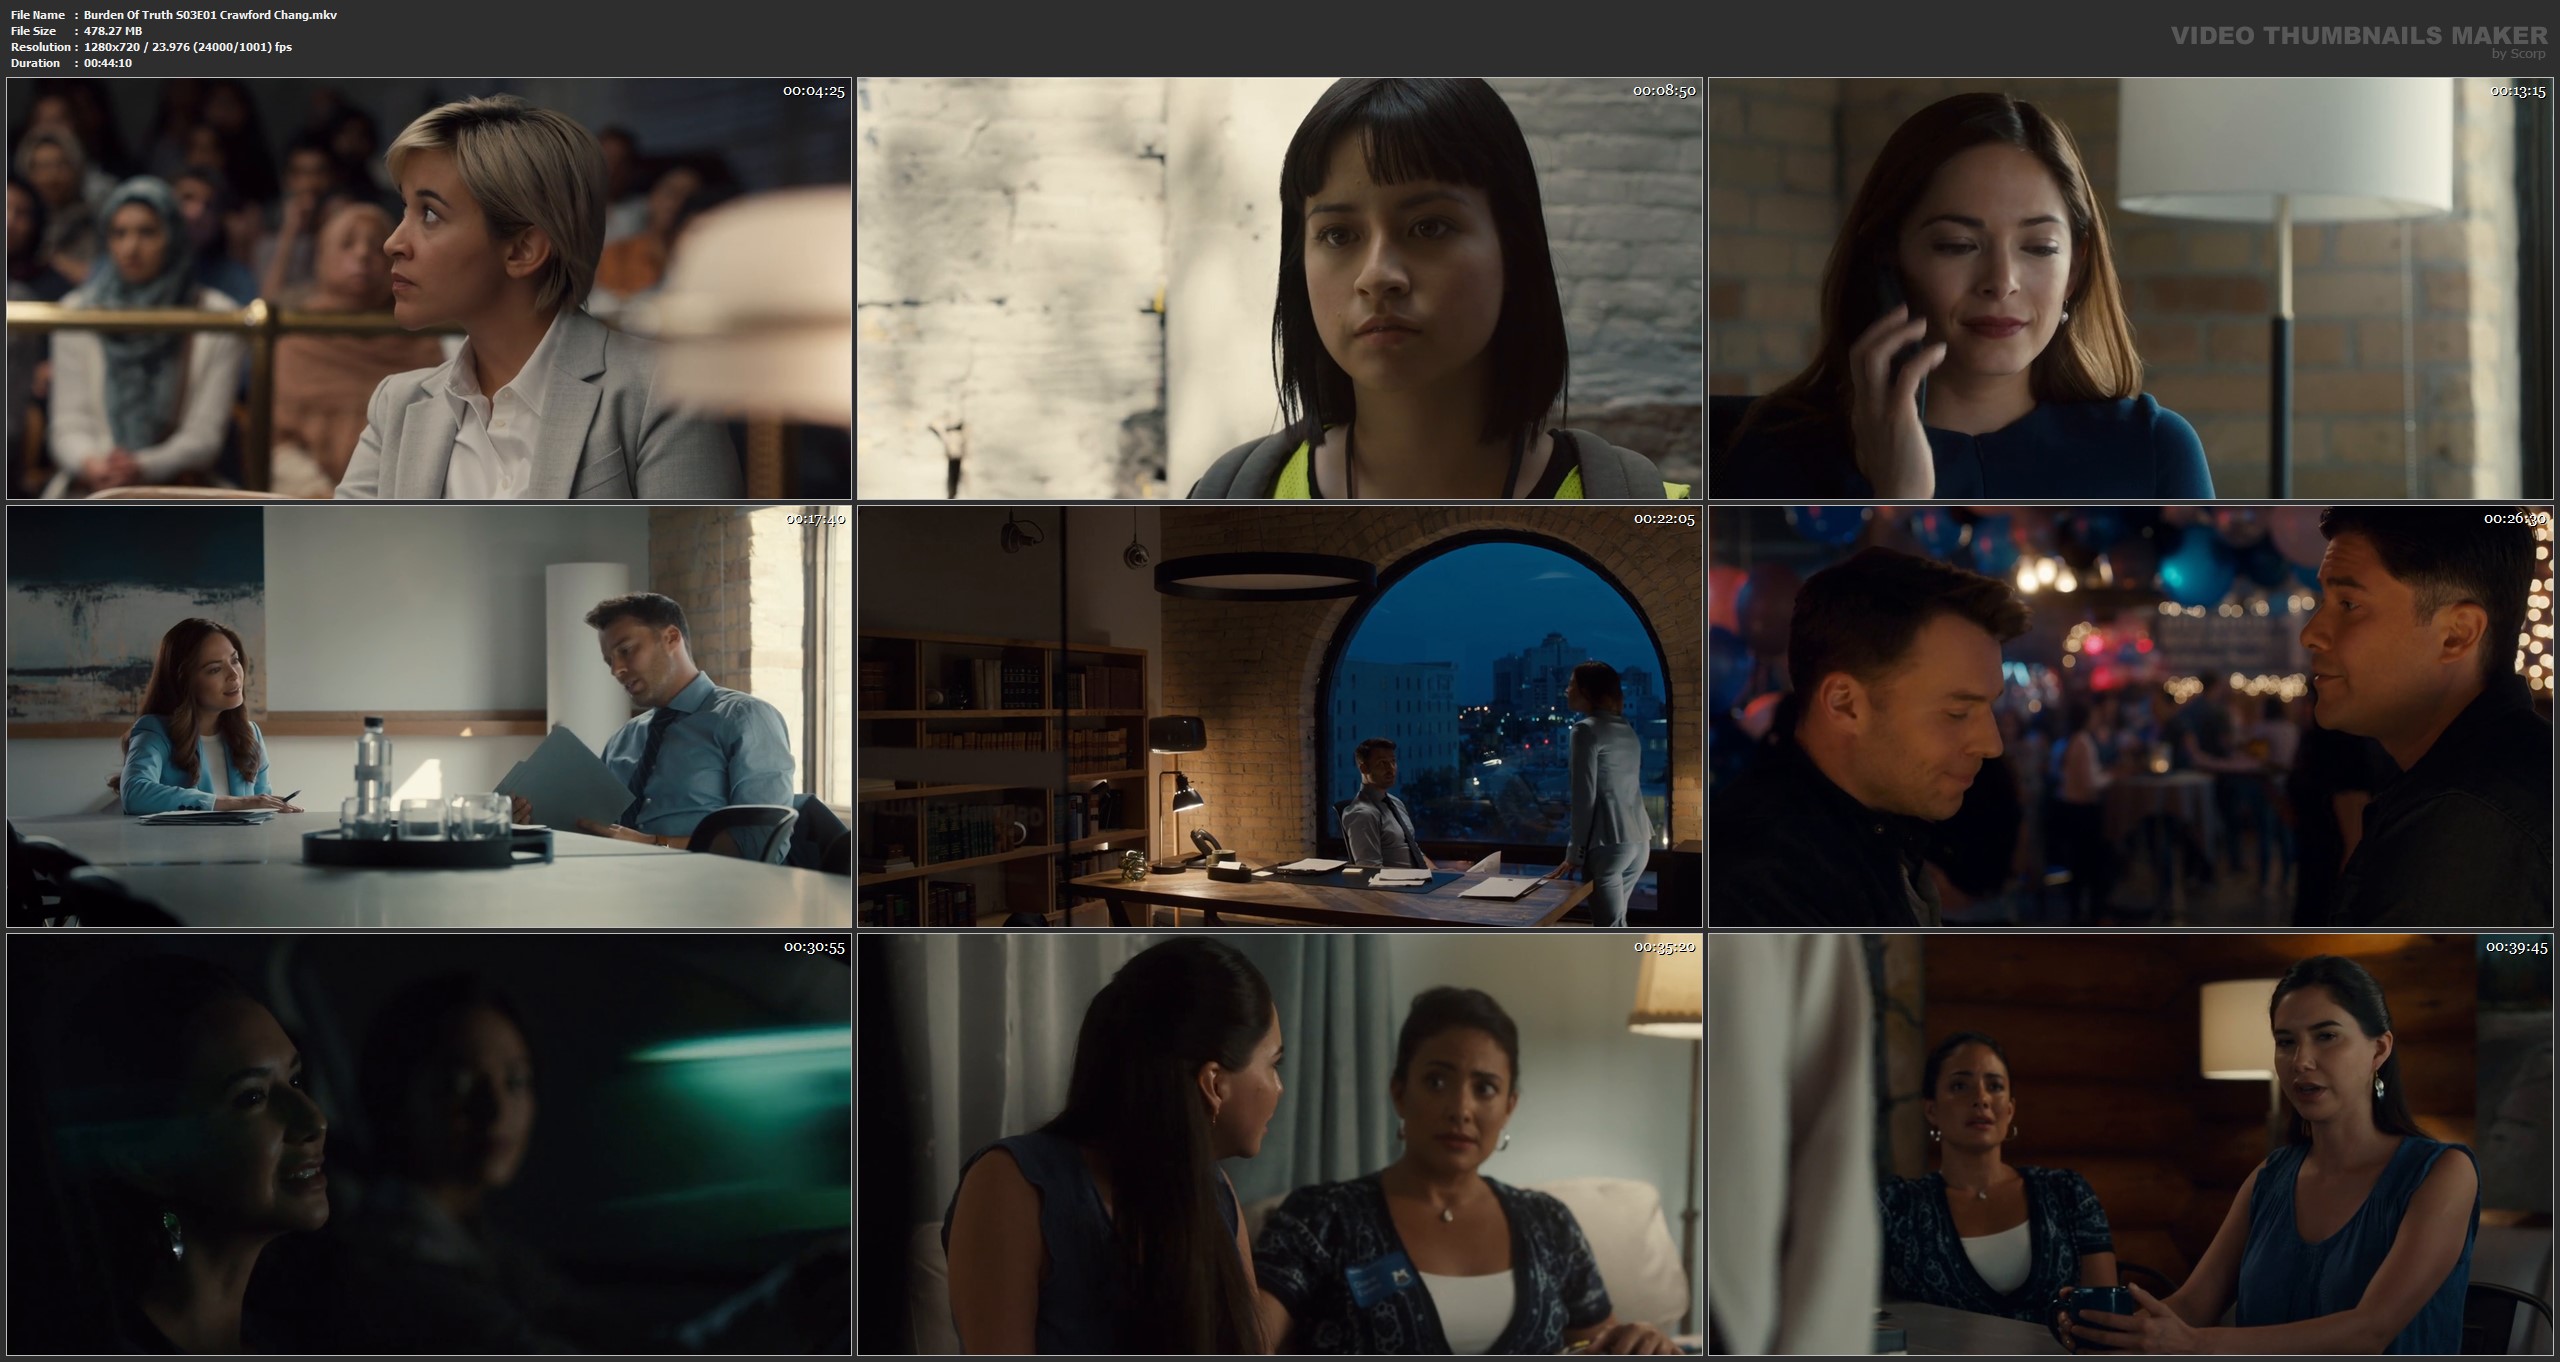This screenshot has height=1362, width=2560.
Task: Click the 00:13:15 timestamp label
Action: point(2516,91)
